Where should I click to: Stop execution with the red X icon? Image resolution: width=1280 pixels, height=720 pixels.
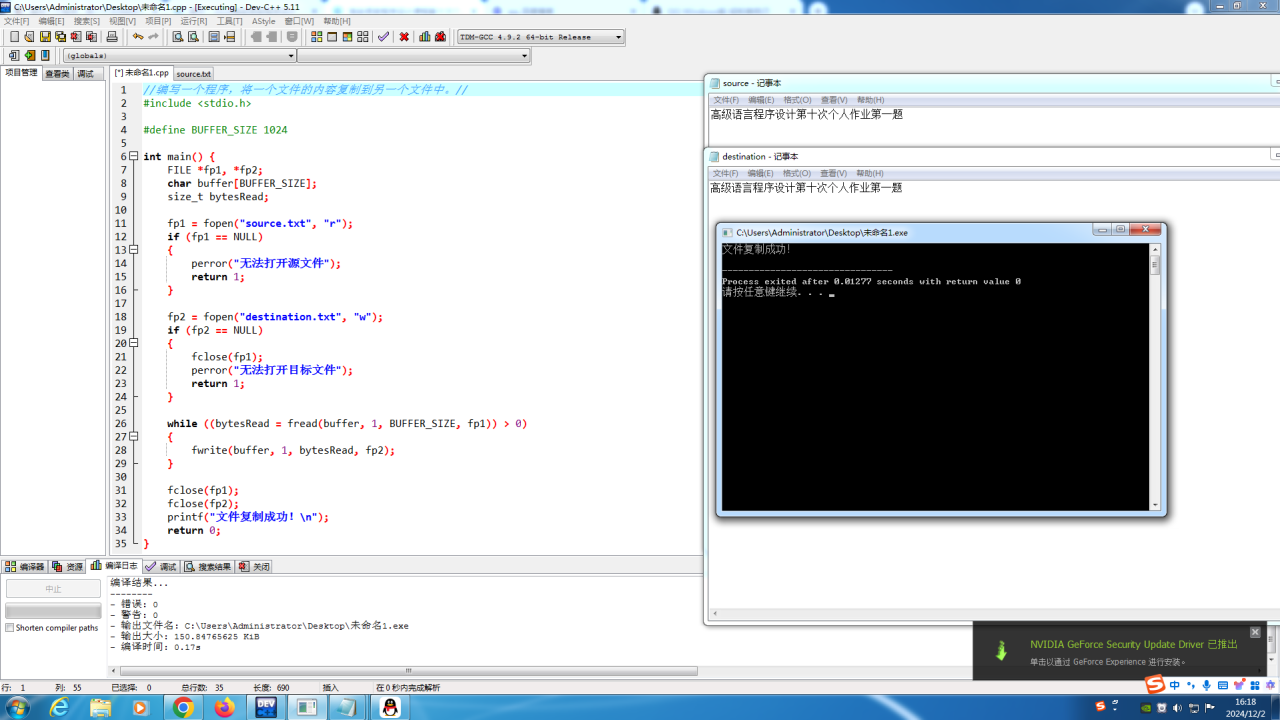404,37
